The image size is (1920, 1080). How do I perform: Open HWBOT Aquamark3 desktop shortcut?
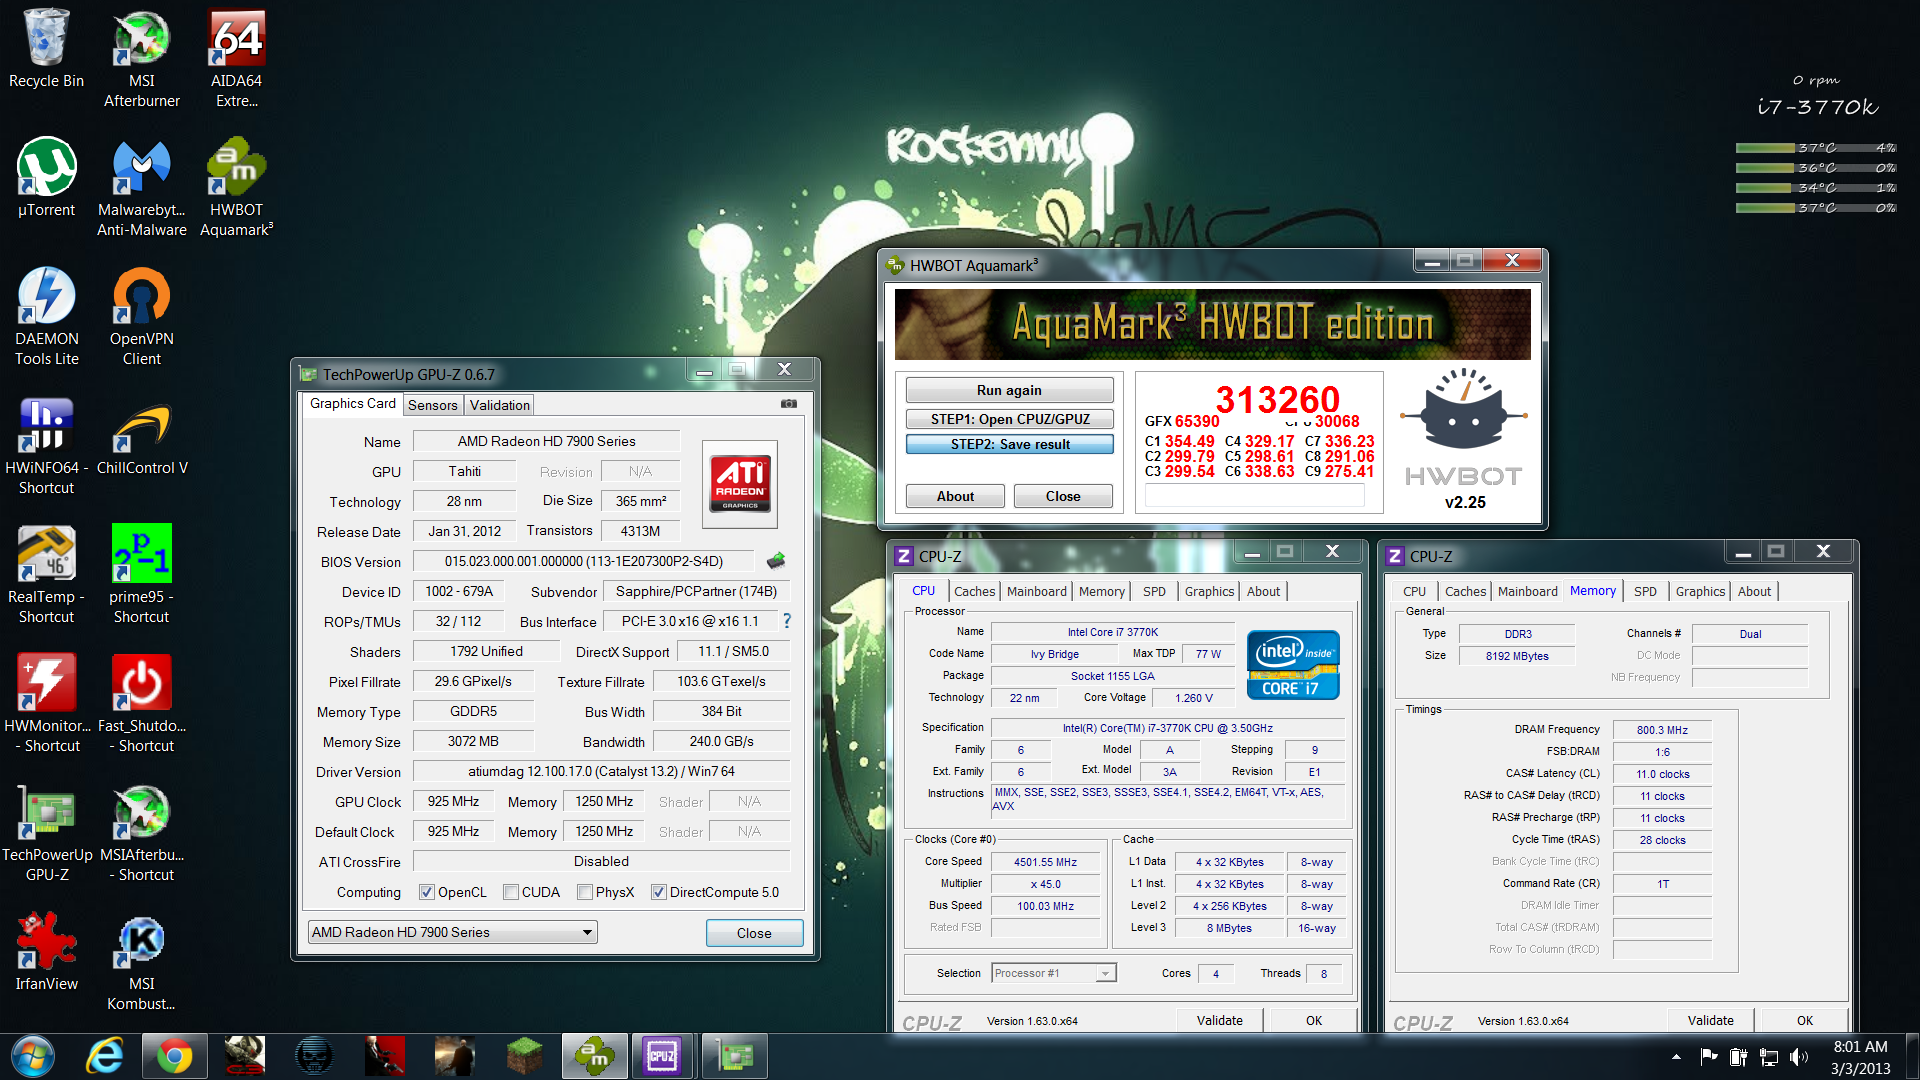tap(237, 188)
